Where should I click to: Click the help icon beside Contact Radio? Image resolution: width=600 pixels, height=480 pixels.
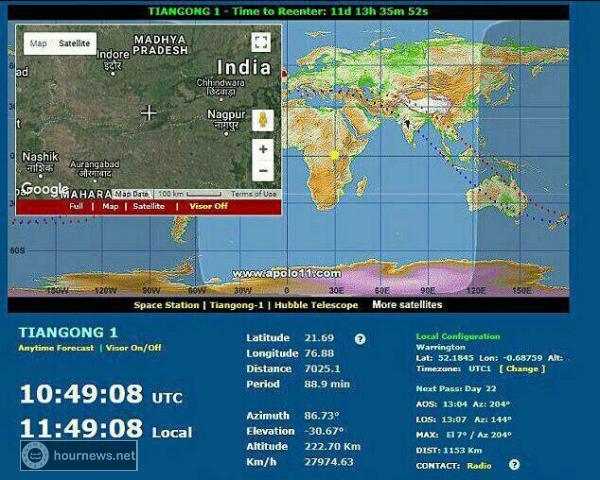coord(514,465)
